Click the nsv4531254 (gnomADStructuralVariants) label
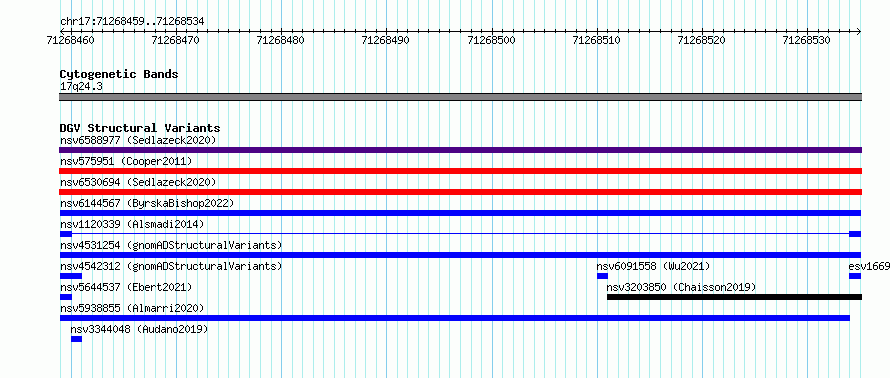 coord(171,245)
